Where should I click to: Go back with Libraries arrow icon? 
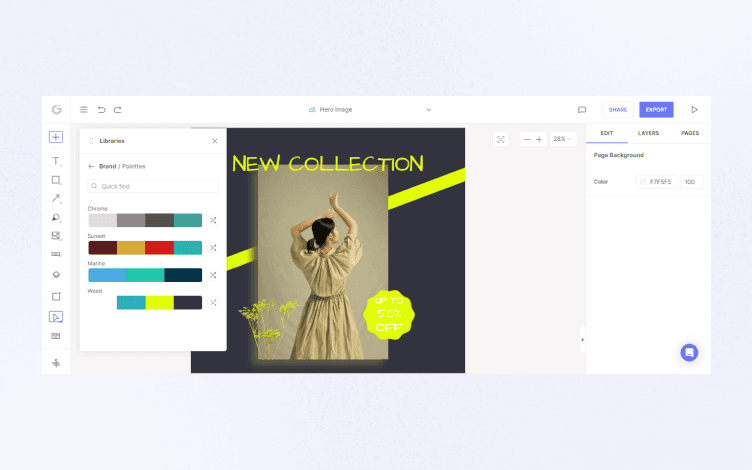(91, 166)
